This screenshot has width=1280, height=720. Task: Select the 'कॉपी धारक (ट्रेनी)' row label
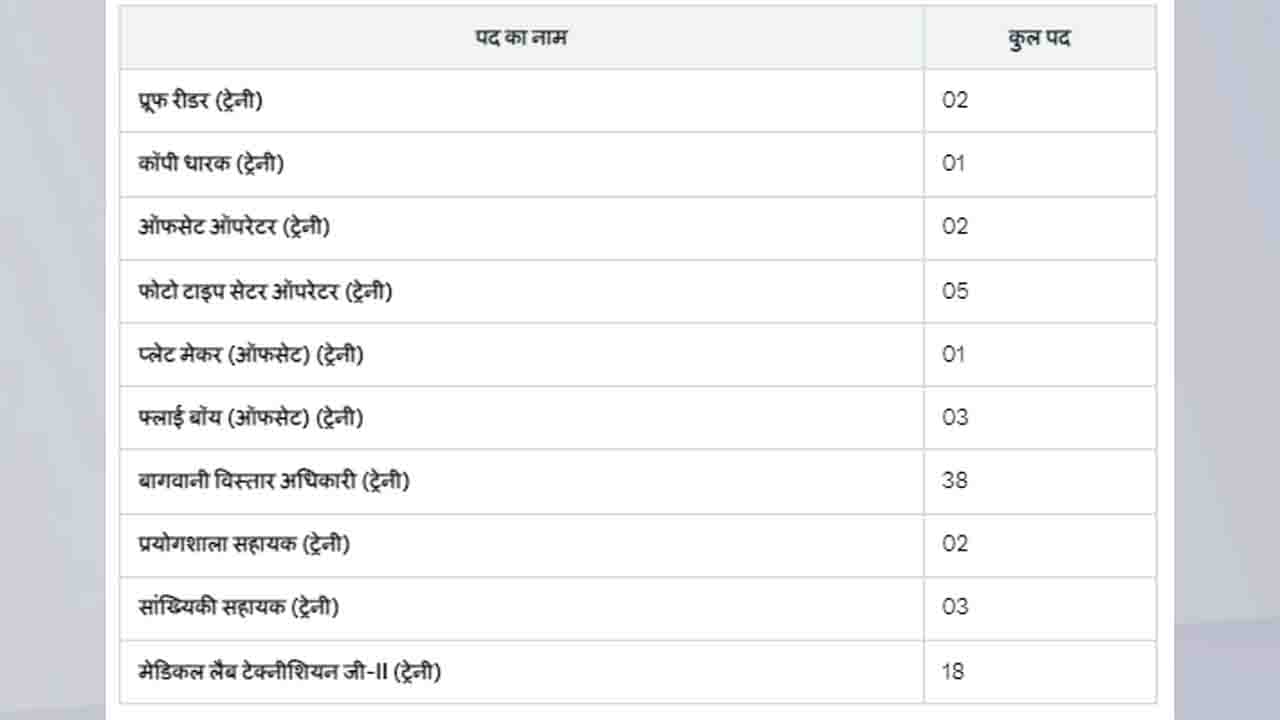[211, 163]
